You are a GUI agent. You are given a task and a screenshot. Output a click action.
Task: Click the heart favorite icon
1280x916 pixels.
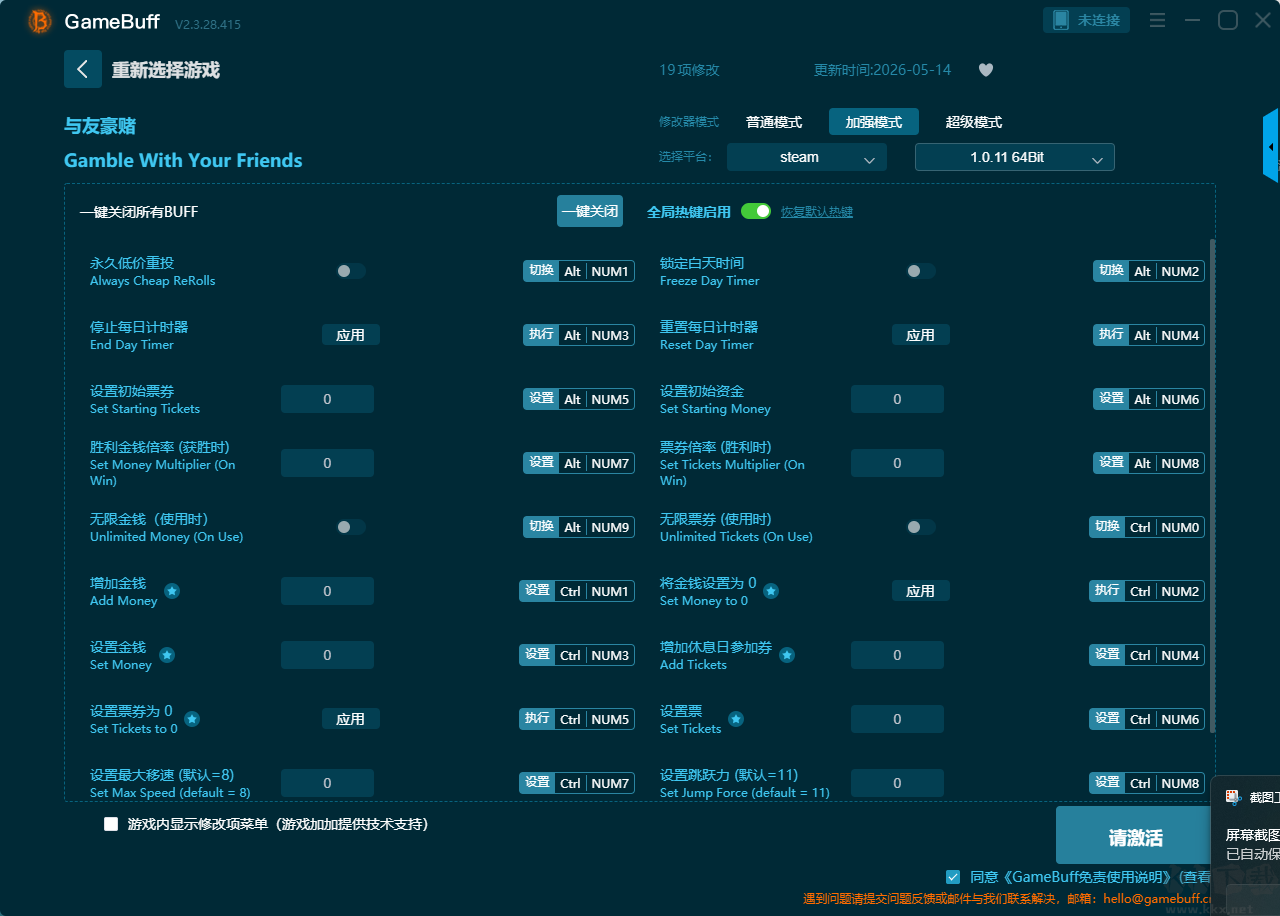click(986, 70)
